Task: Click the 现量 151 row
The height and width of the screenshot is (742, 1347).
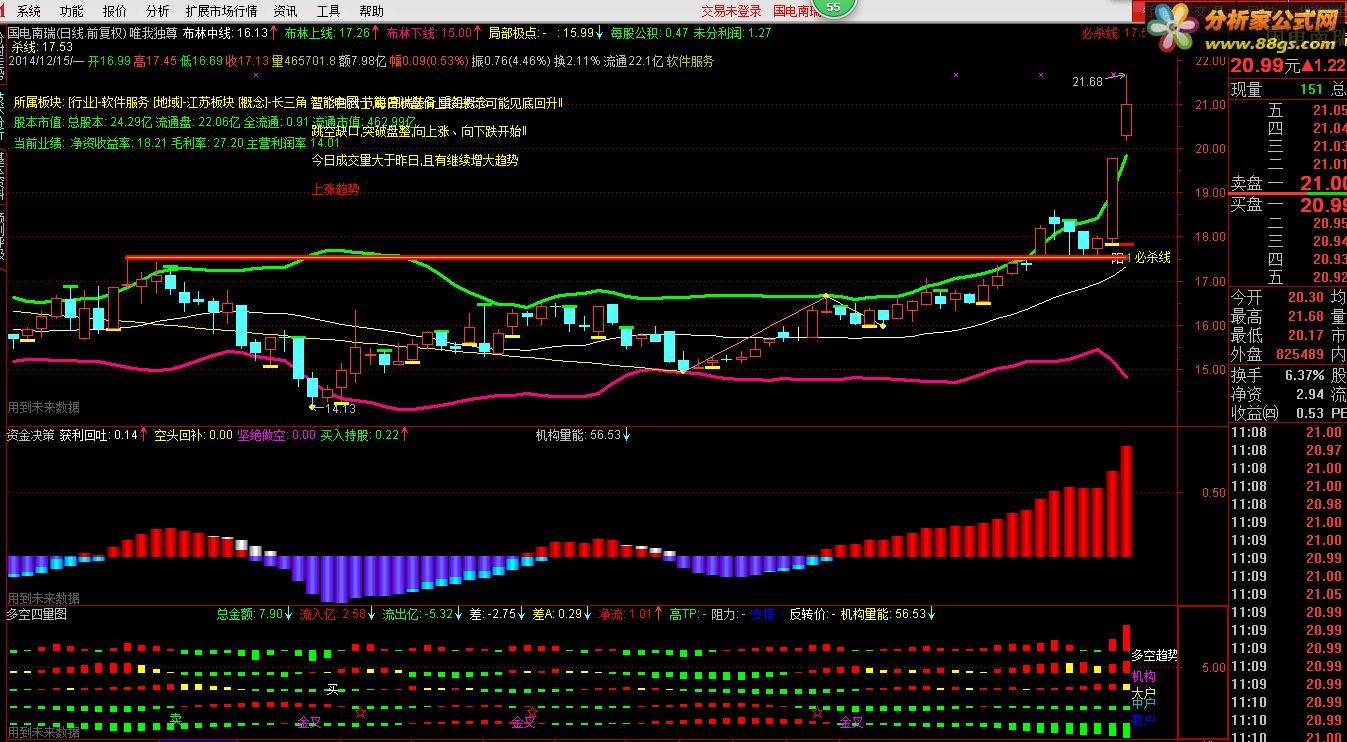Action: coord(1287,90)
